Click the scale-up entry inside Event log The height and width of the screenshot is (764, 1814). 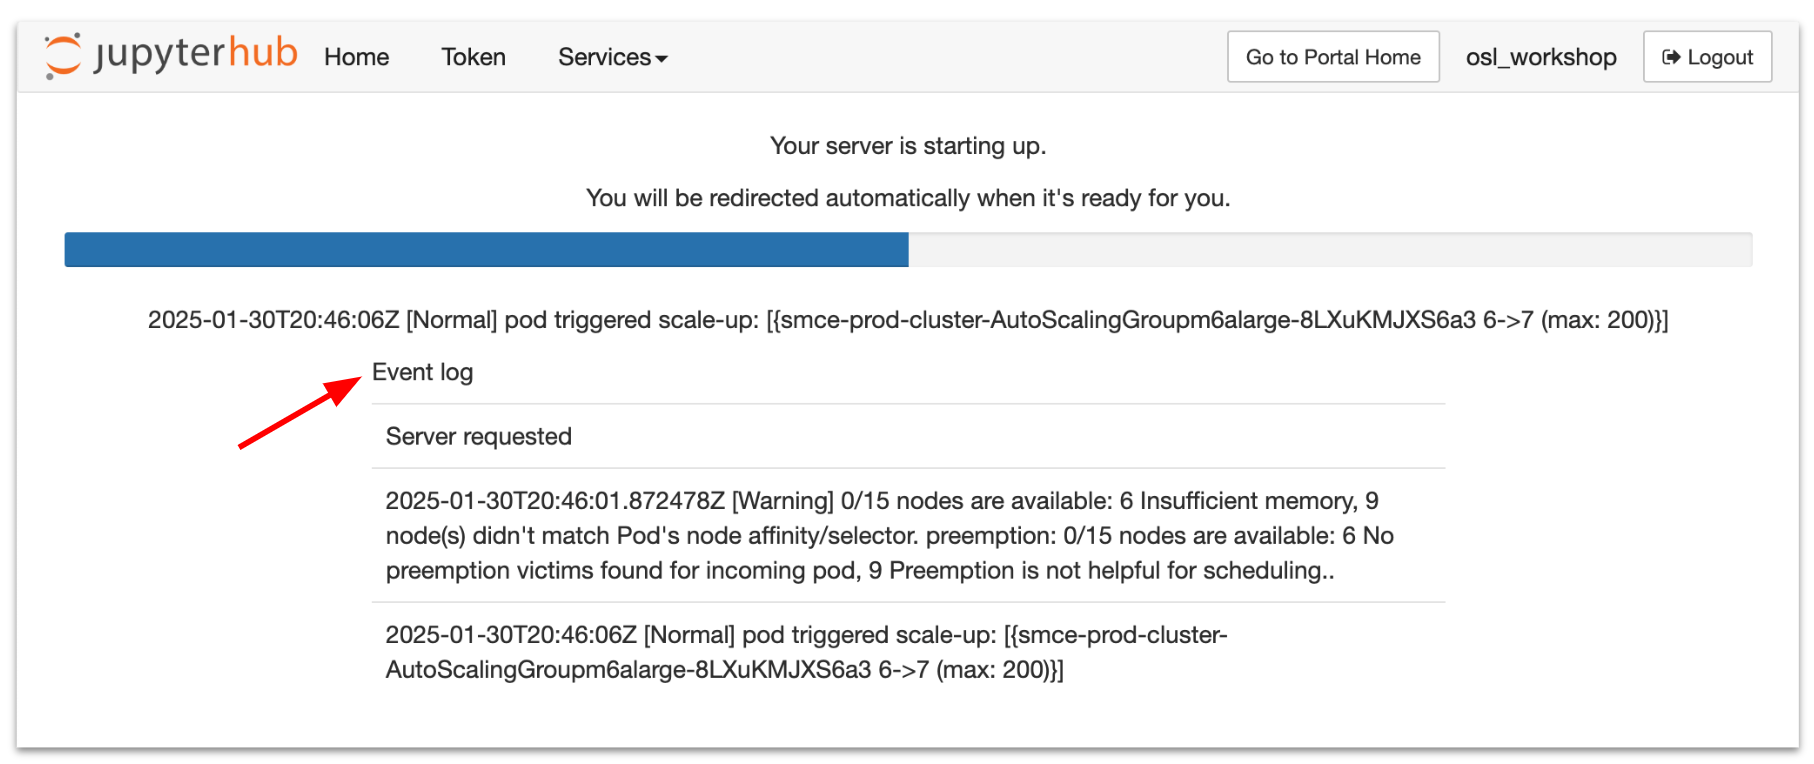[x=806, y=652]
